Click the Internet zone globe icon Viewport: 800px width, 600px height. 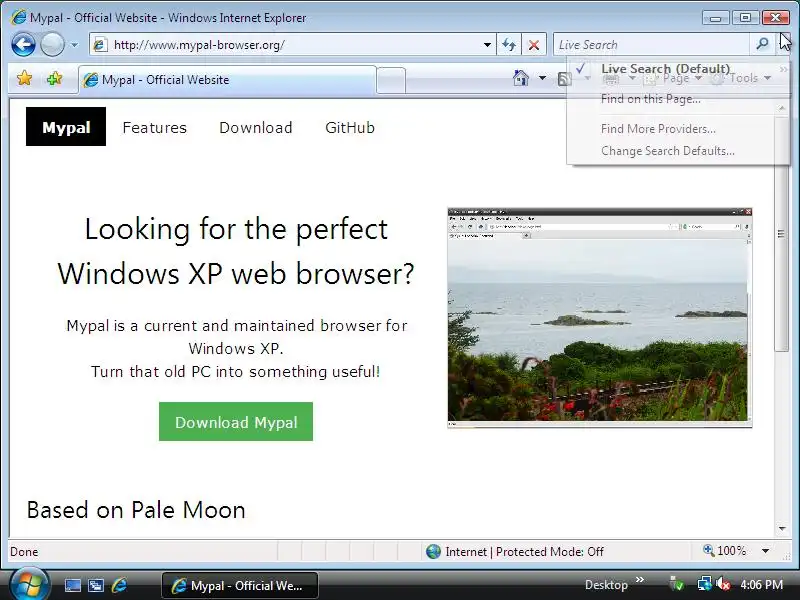433,552
